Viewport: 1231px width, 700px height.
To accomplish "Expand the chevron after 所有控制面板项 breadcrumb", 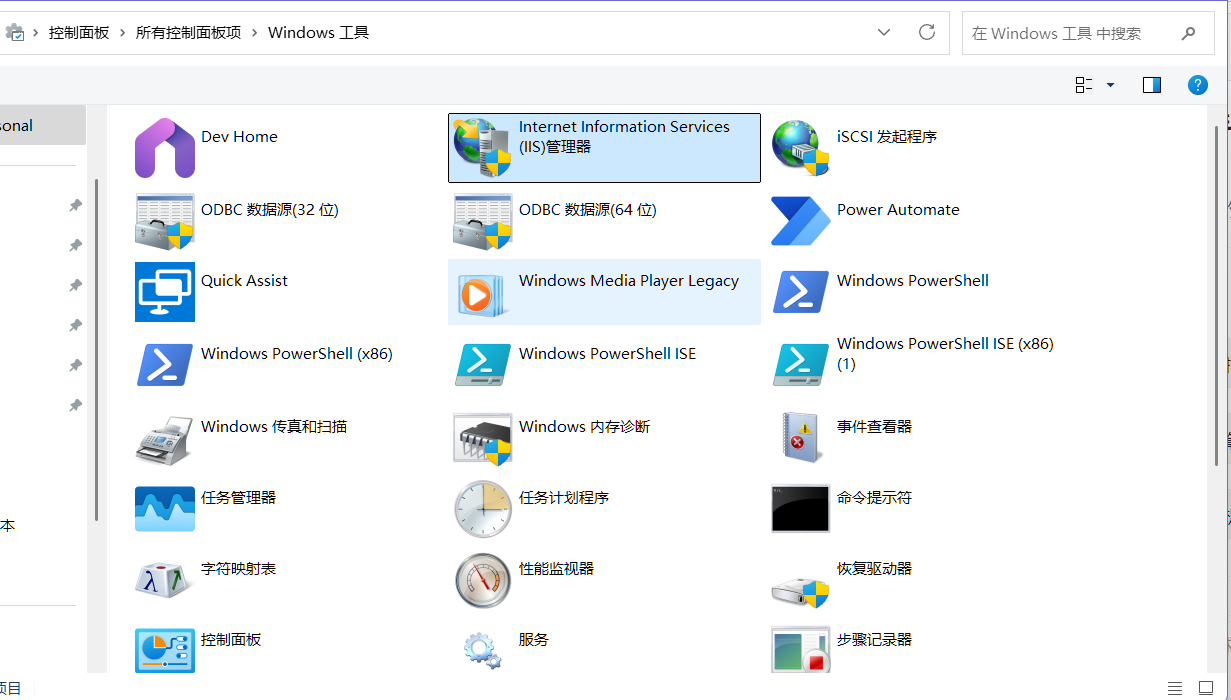I will pos(255,33).
